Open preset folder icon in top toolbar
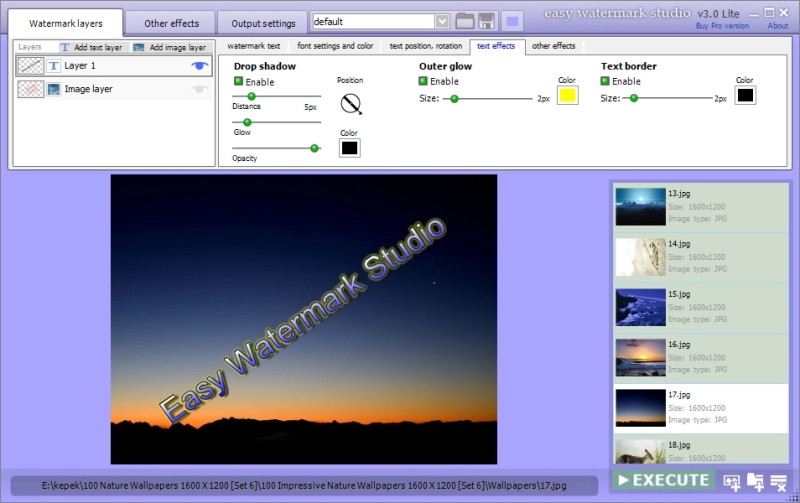The height and width of the screenshot is (503, 800). 464,21
